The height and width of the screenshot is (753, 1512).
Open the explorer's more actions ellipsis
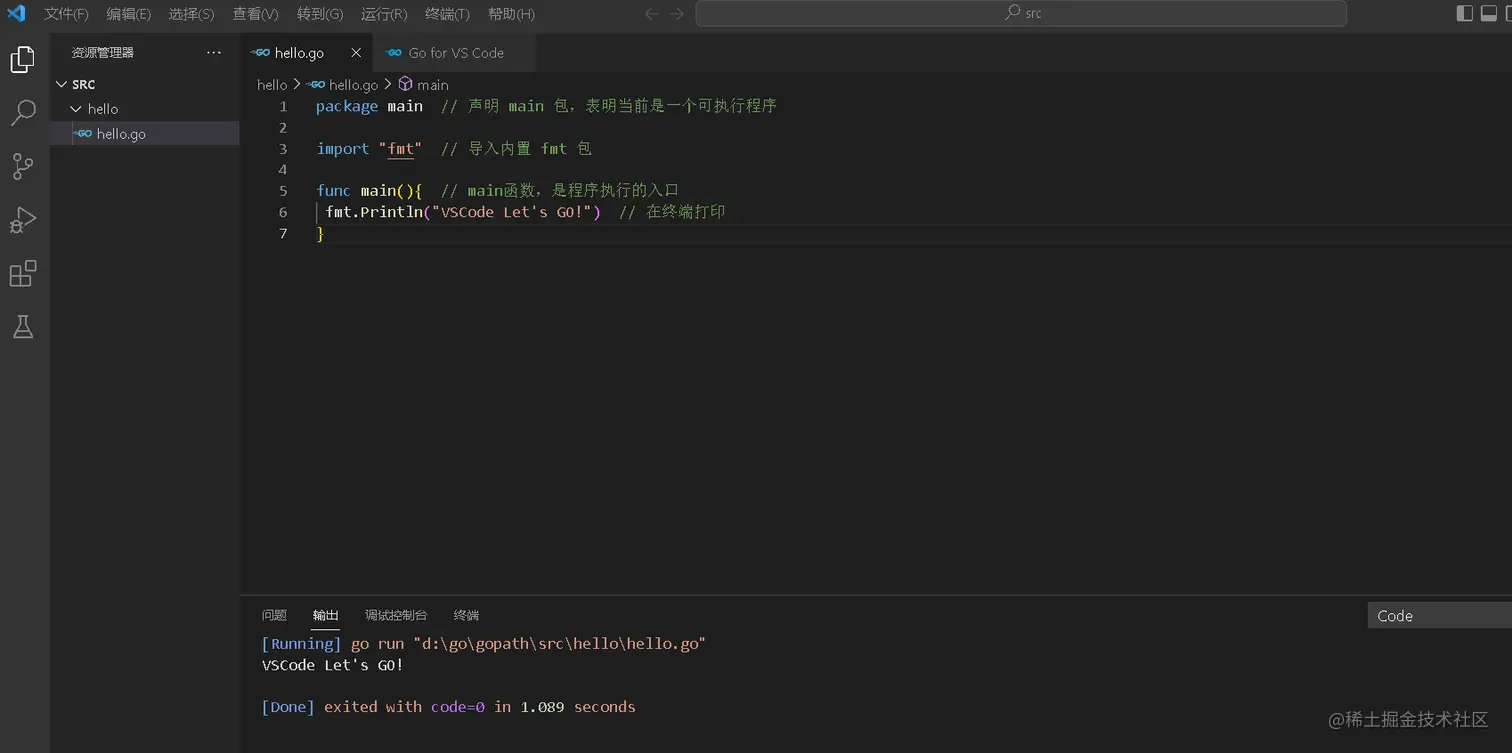[x=214, y=52]
